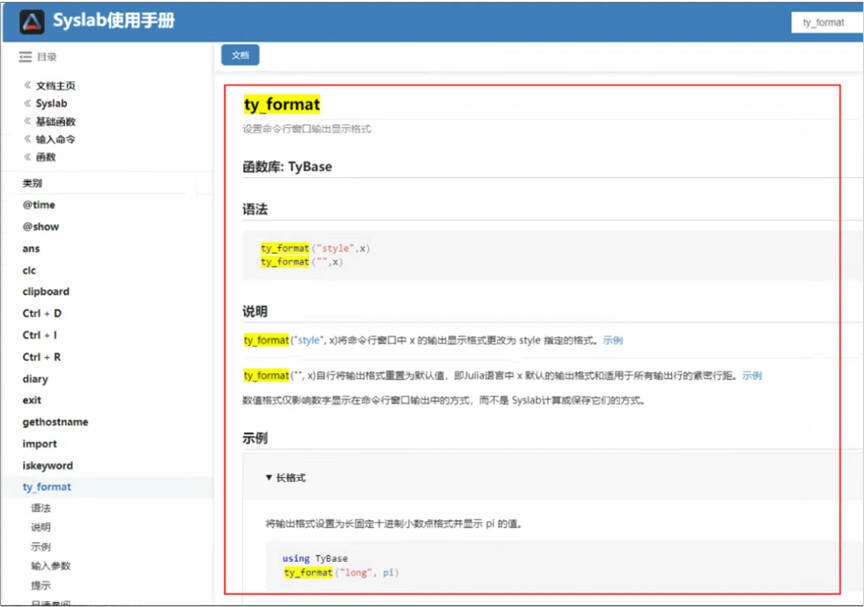The height and width of the screenshot is (607, 864).
Task: Select diary in the sidebar
Action: click(x=35, y=379)
